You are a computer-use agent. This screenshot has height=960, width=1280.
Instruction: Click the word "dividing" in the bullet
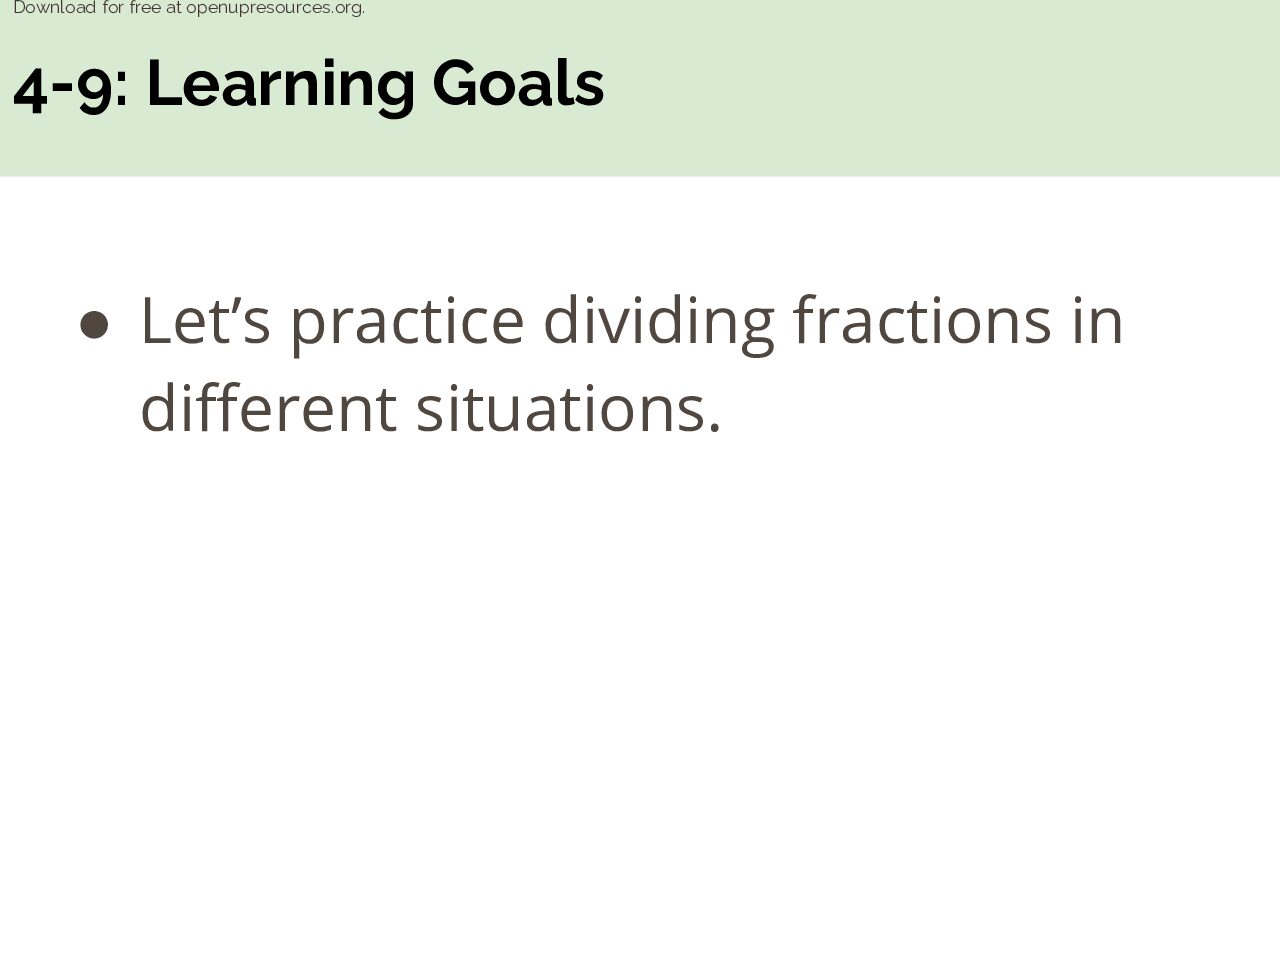click(x=659, y=324)
